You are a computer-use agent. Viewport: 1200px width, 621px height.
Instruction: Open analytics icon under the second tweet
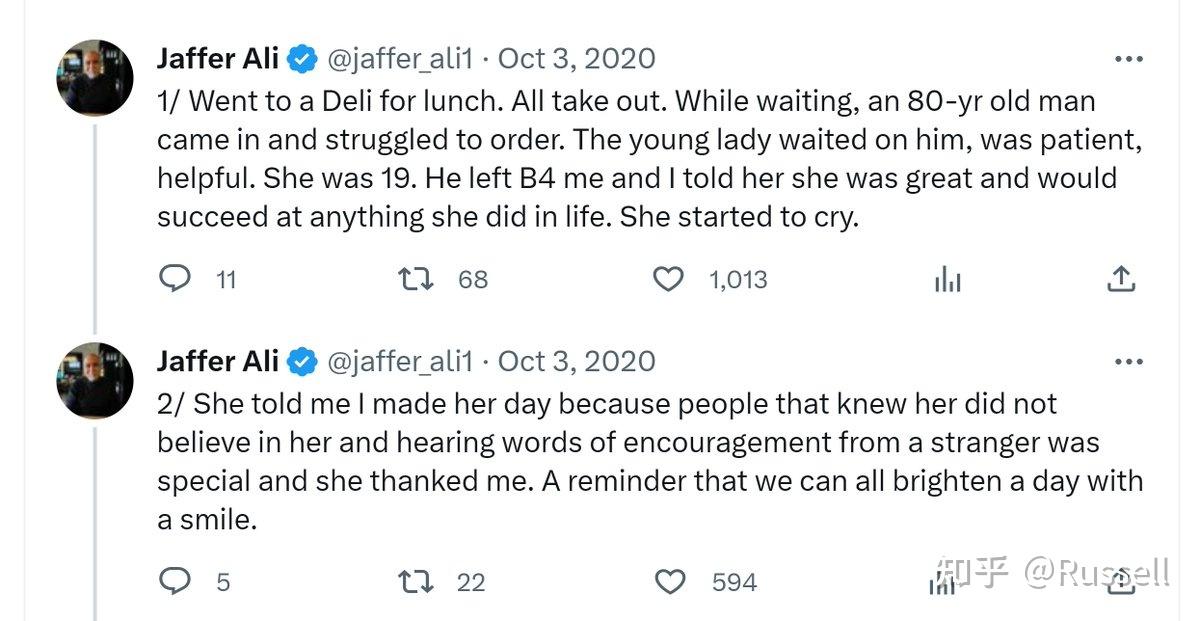pos(942,580)
